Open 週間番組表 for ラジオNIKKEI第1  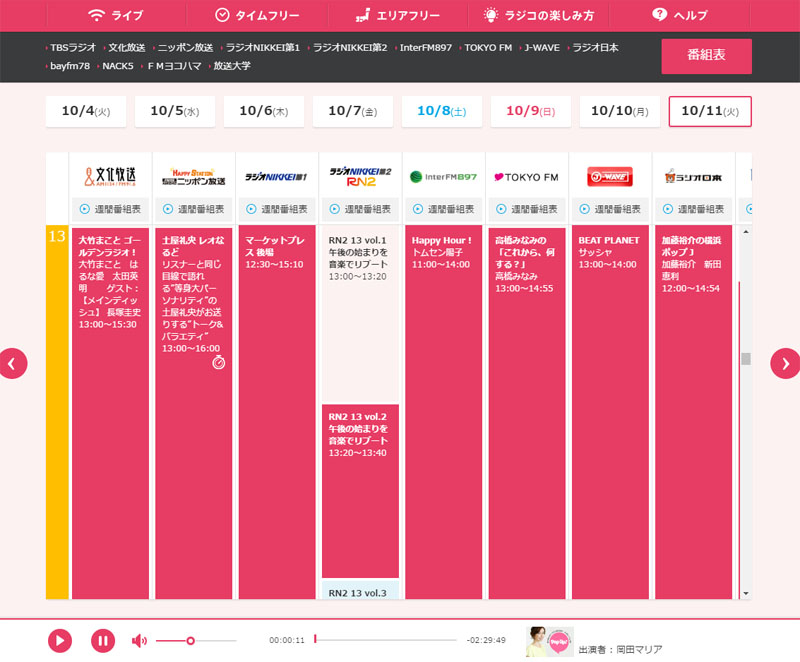click(x=277, y=209)
